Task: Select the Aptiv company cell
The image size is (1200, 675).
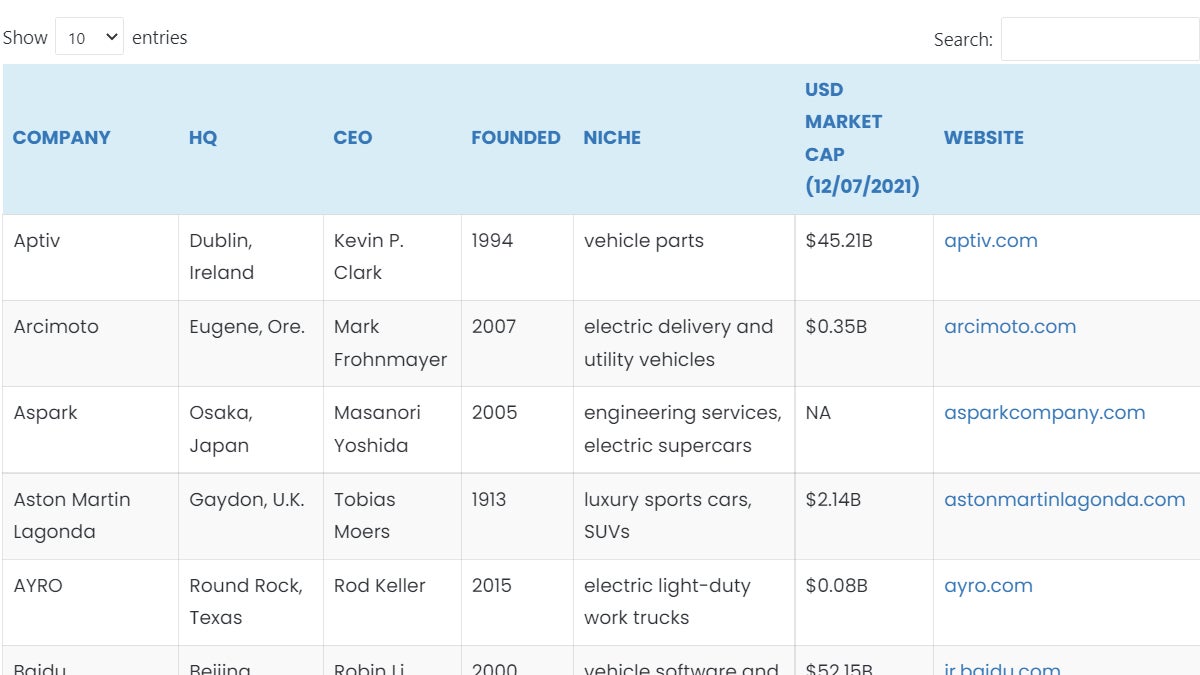Action: [x=90, y=257]
